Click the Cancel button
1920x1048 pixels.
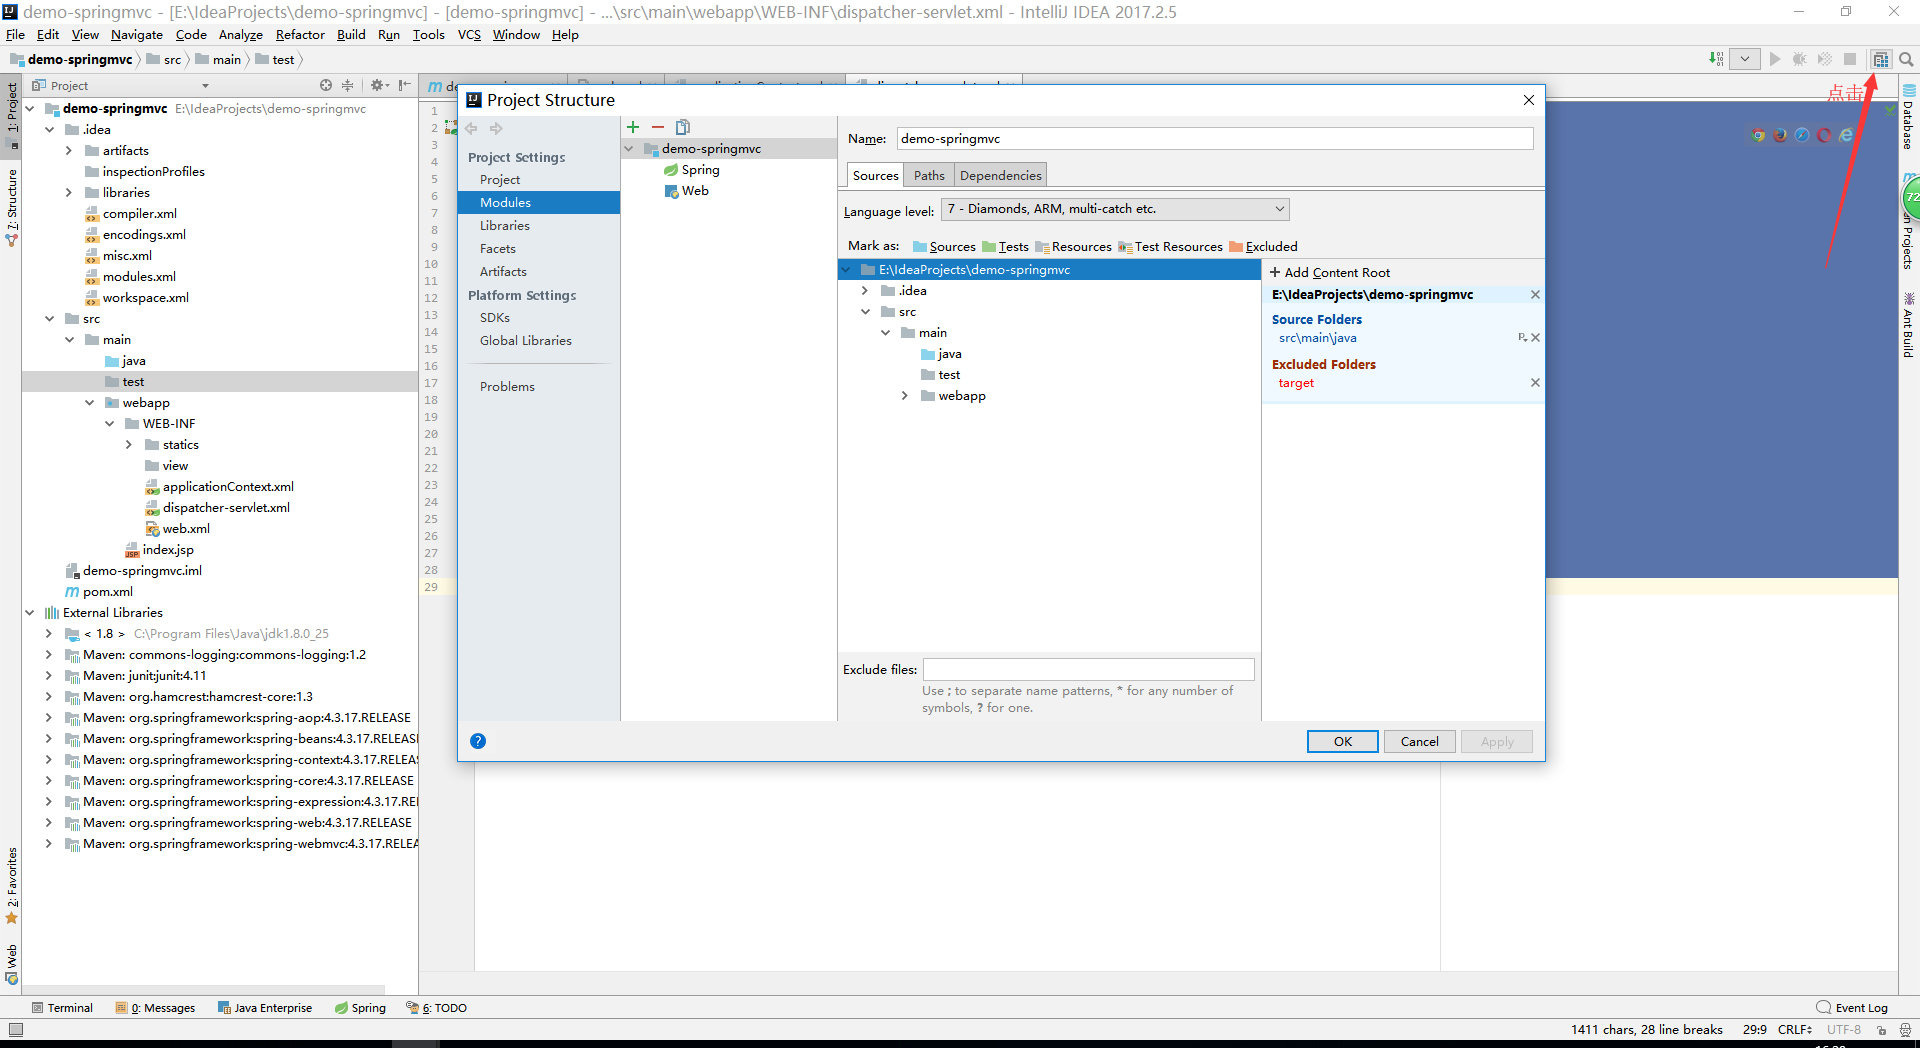1419,742
